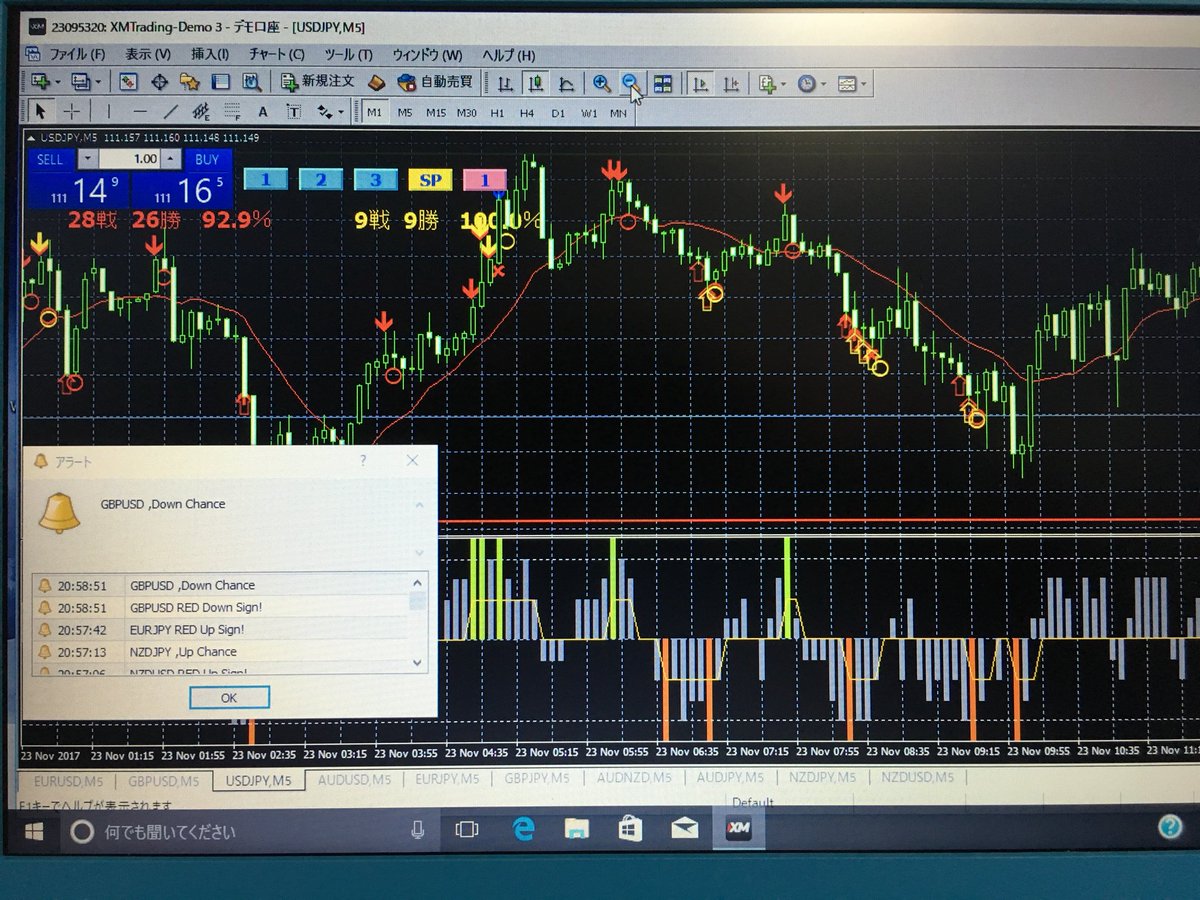Select the crosshair tool
Image resolution: width=1200 pixels, height=900 pixels.
coord(72,111)
